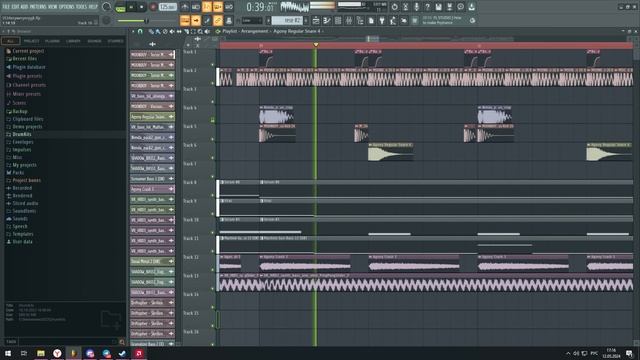Screen dimensions: 640x360
Task: Open the global snap Line dropdown
Action: (x=252, y=20)
